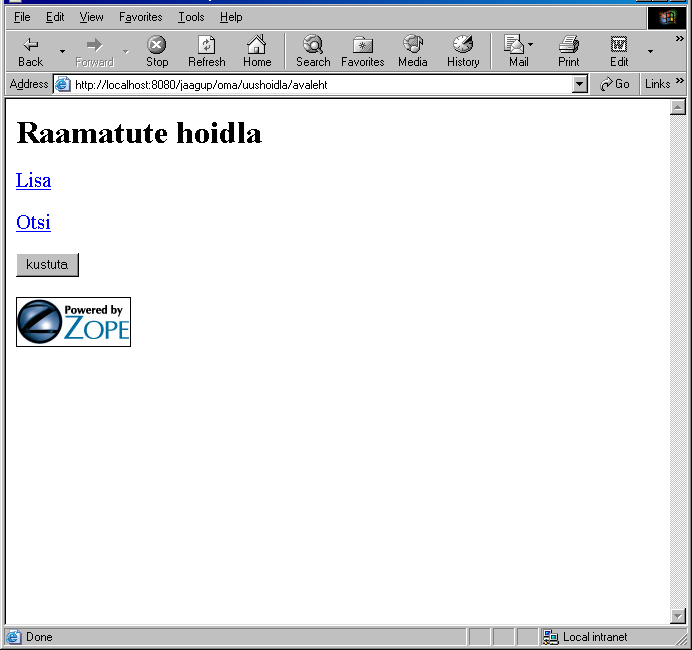This screenshot has width=692, height=650.
Task: Open the Media bar icon
Action: 413,51
